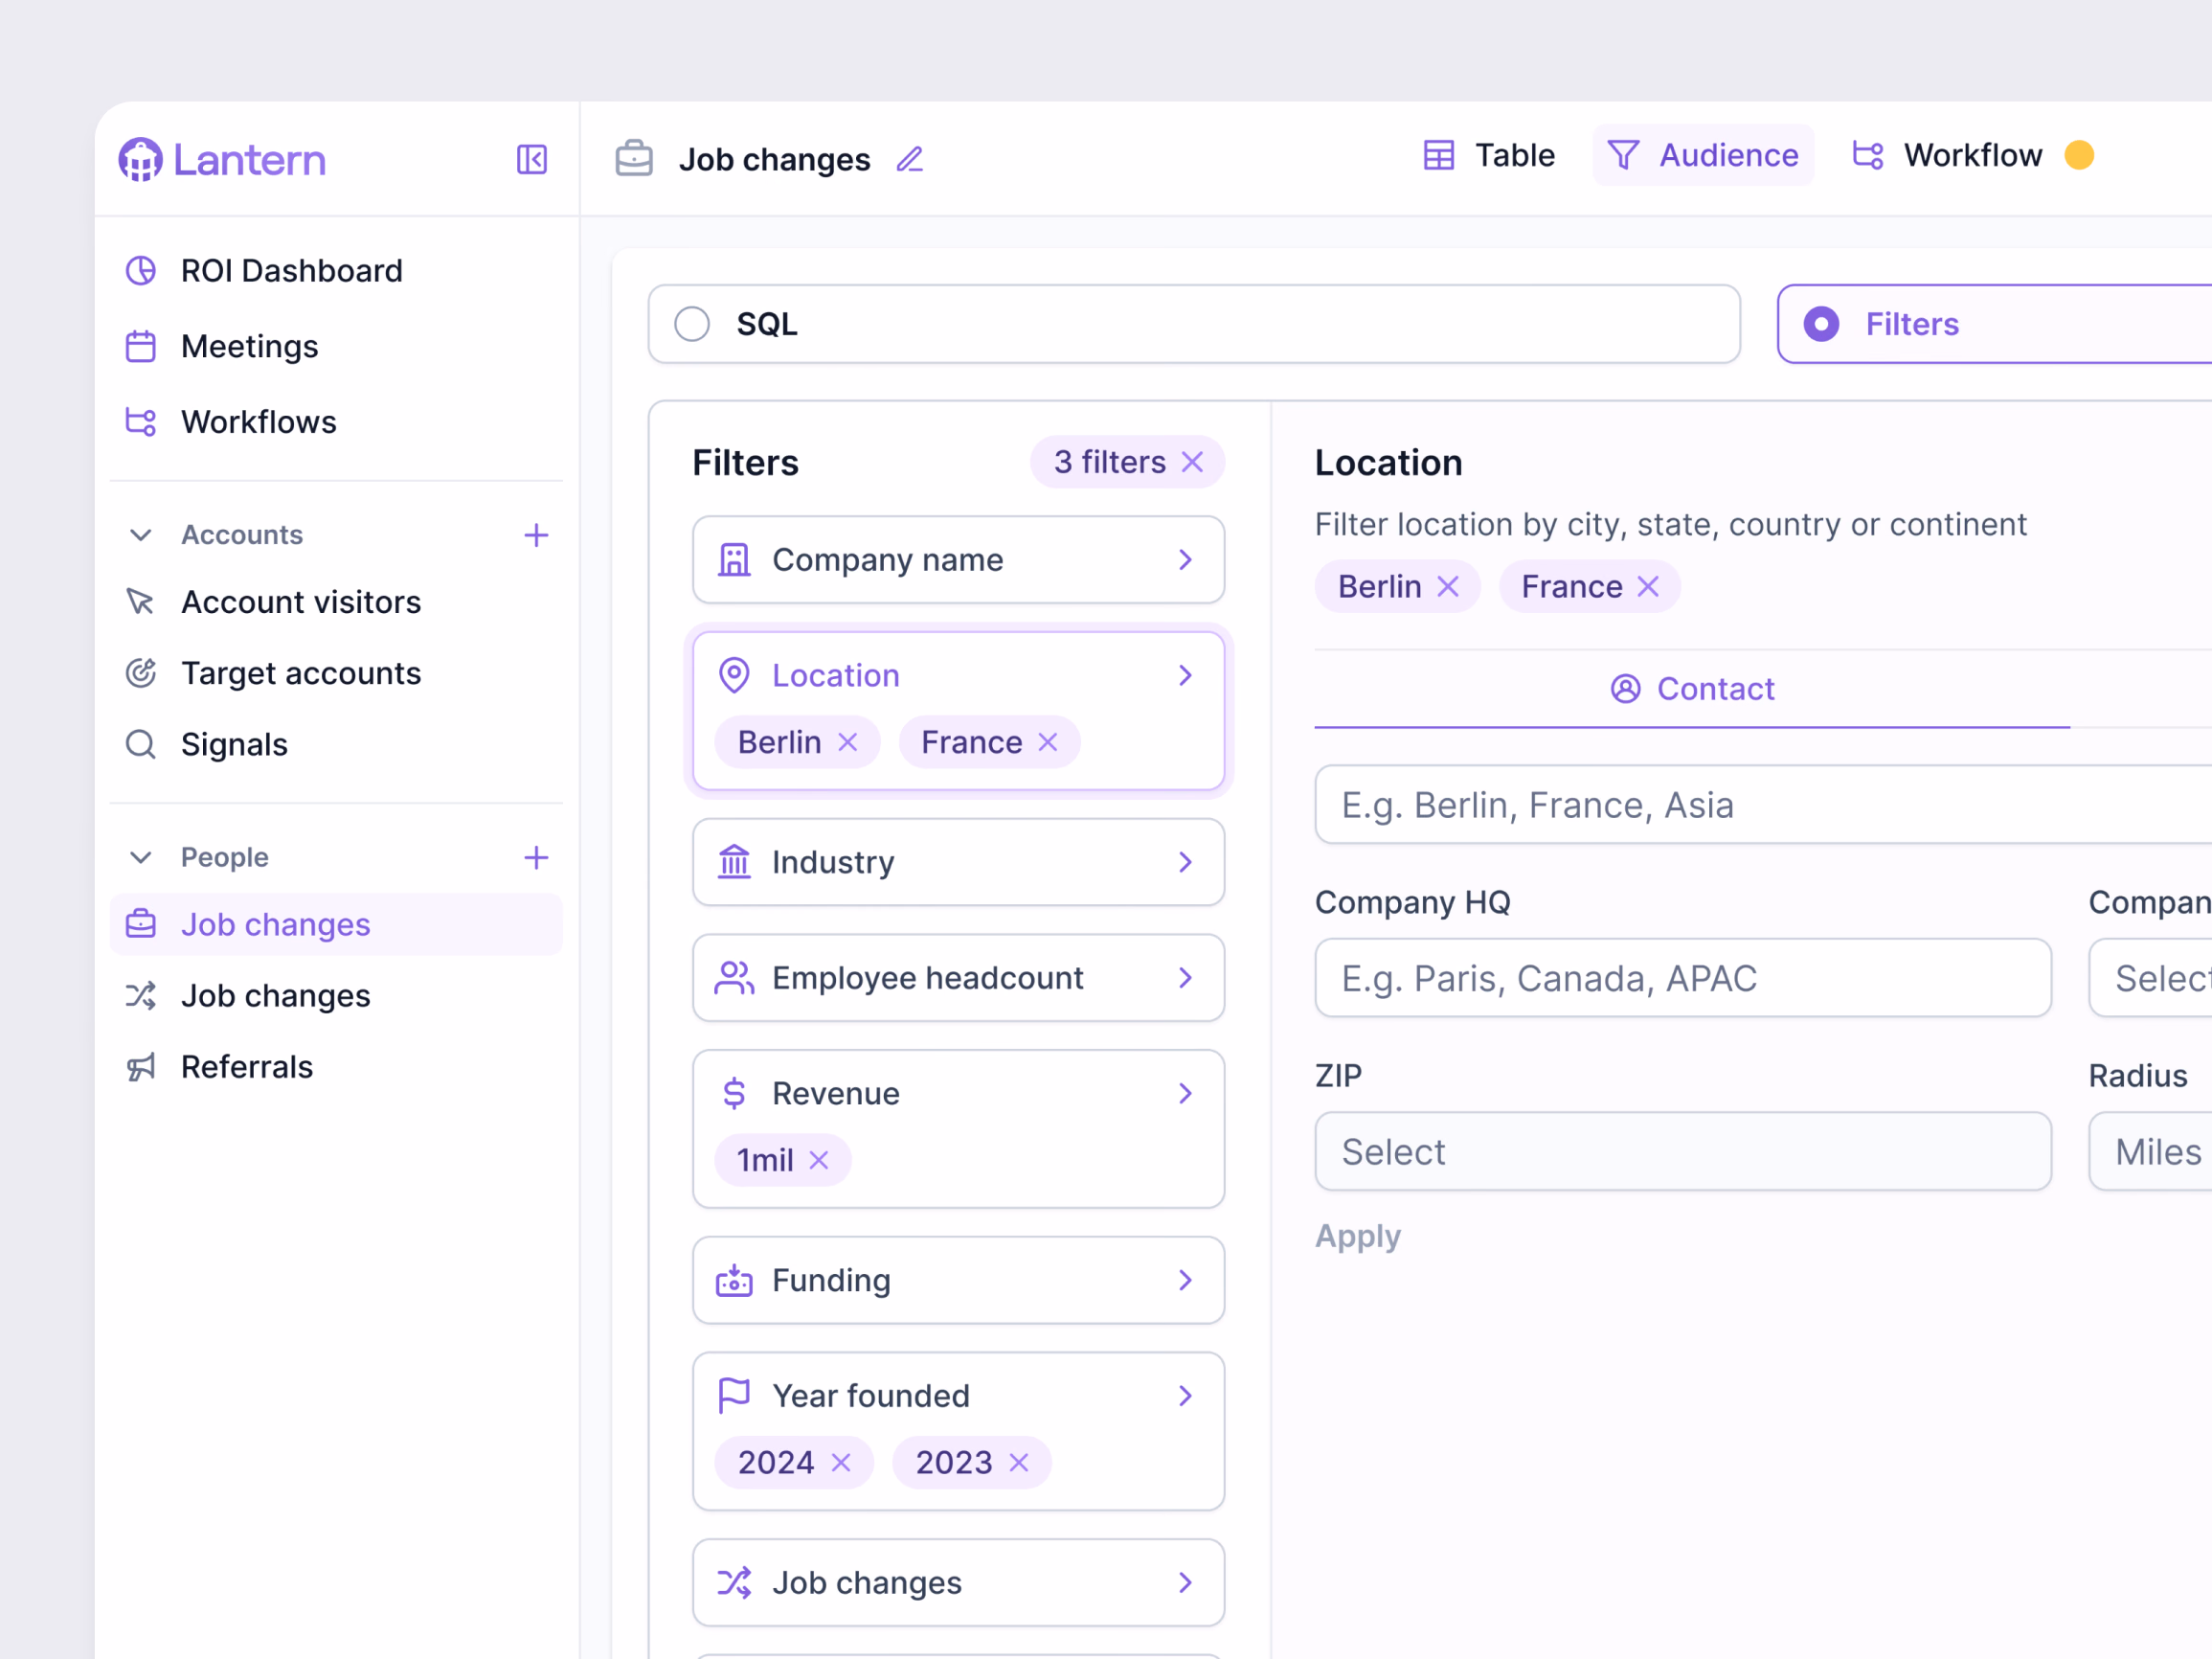Expand the Company name filter

(958, 560)
